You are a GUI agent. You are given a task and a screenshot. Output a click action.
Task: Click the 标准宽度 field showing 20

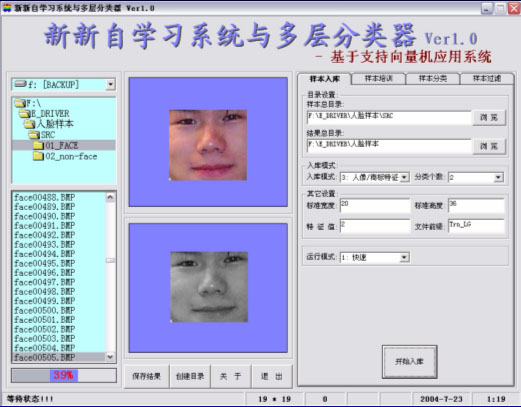375,205
